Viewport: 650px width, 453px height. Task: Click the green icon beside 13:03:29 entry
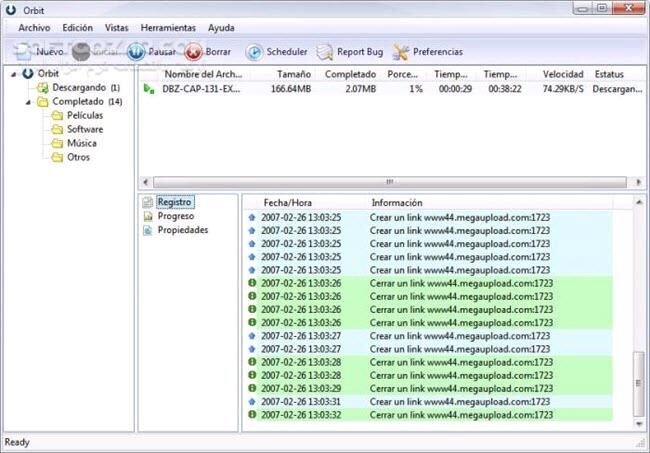[x=252, y=388]
